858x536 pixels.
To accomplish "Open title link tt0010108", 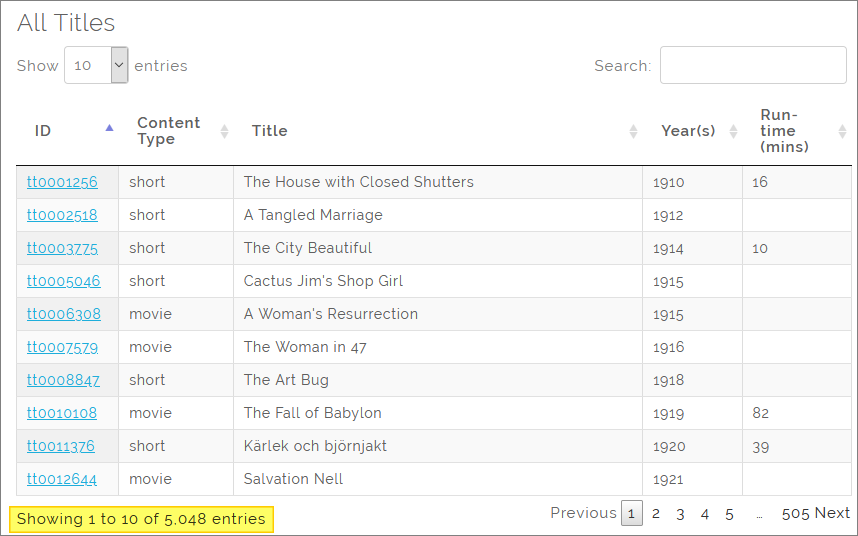I will pos(62,413).
